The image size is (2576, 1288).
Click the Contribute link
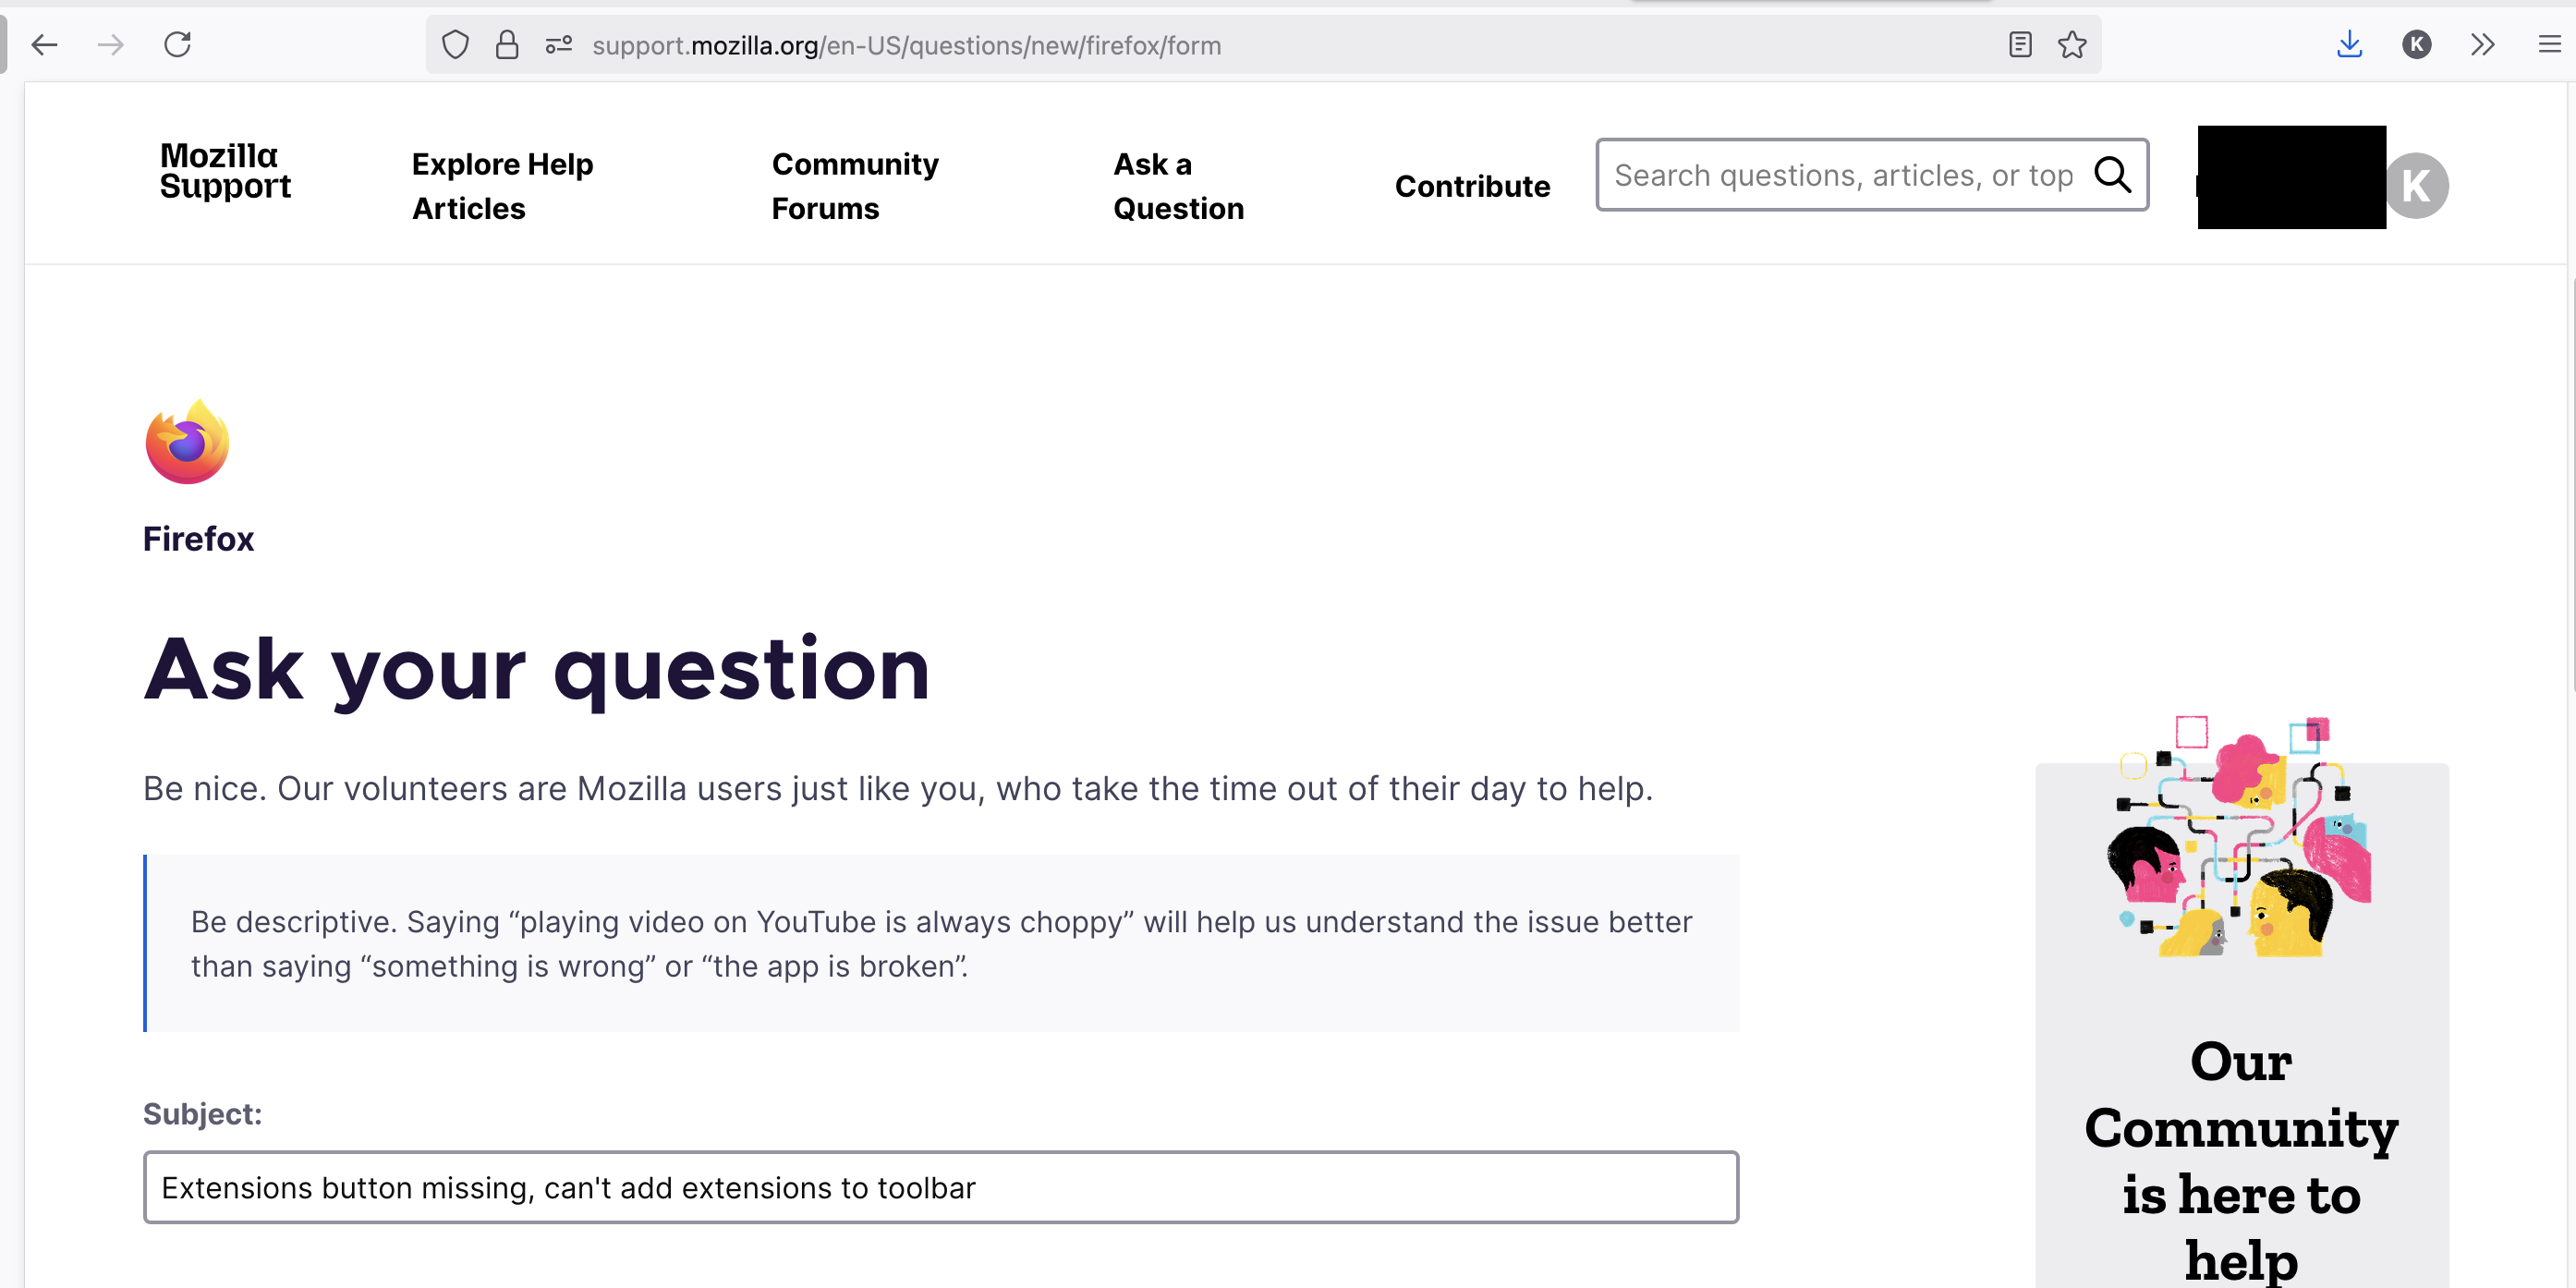click(1472, 186)
